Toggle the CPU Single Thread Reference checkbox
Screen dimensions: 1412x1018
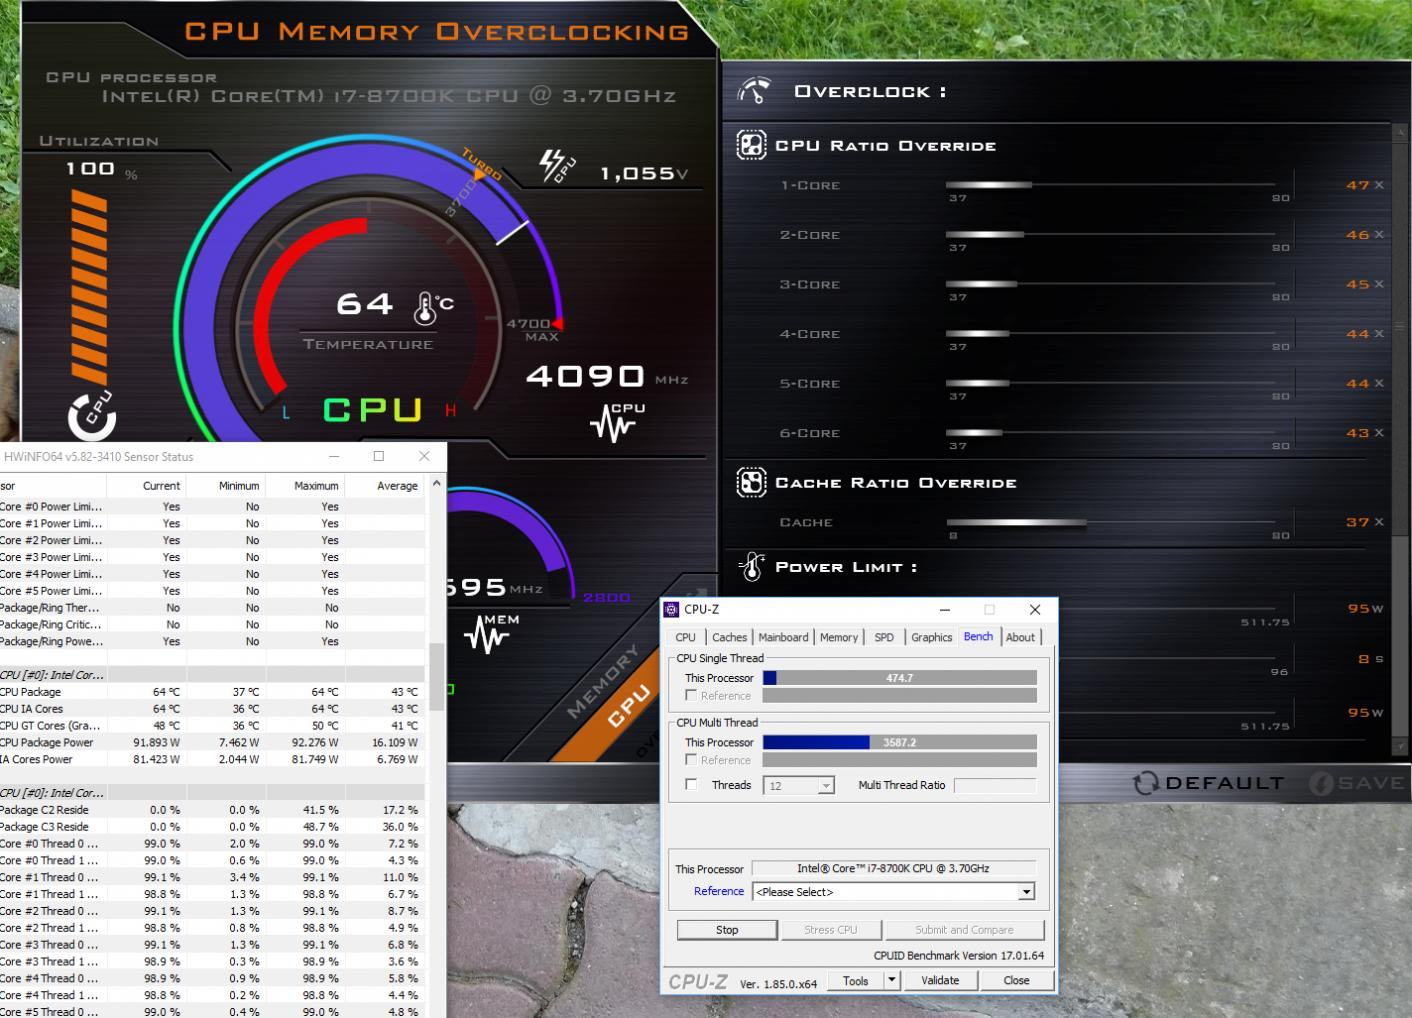point(691,695)
